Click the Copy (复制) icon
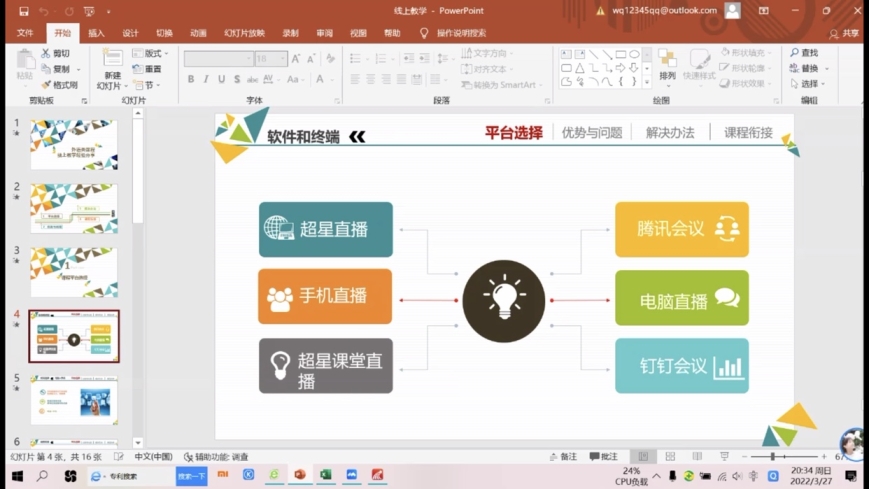The image size is (869, 489). [46, 69]
